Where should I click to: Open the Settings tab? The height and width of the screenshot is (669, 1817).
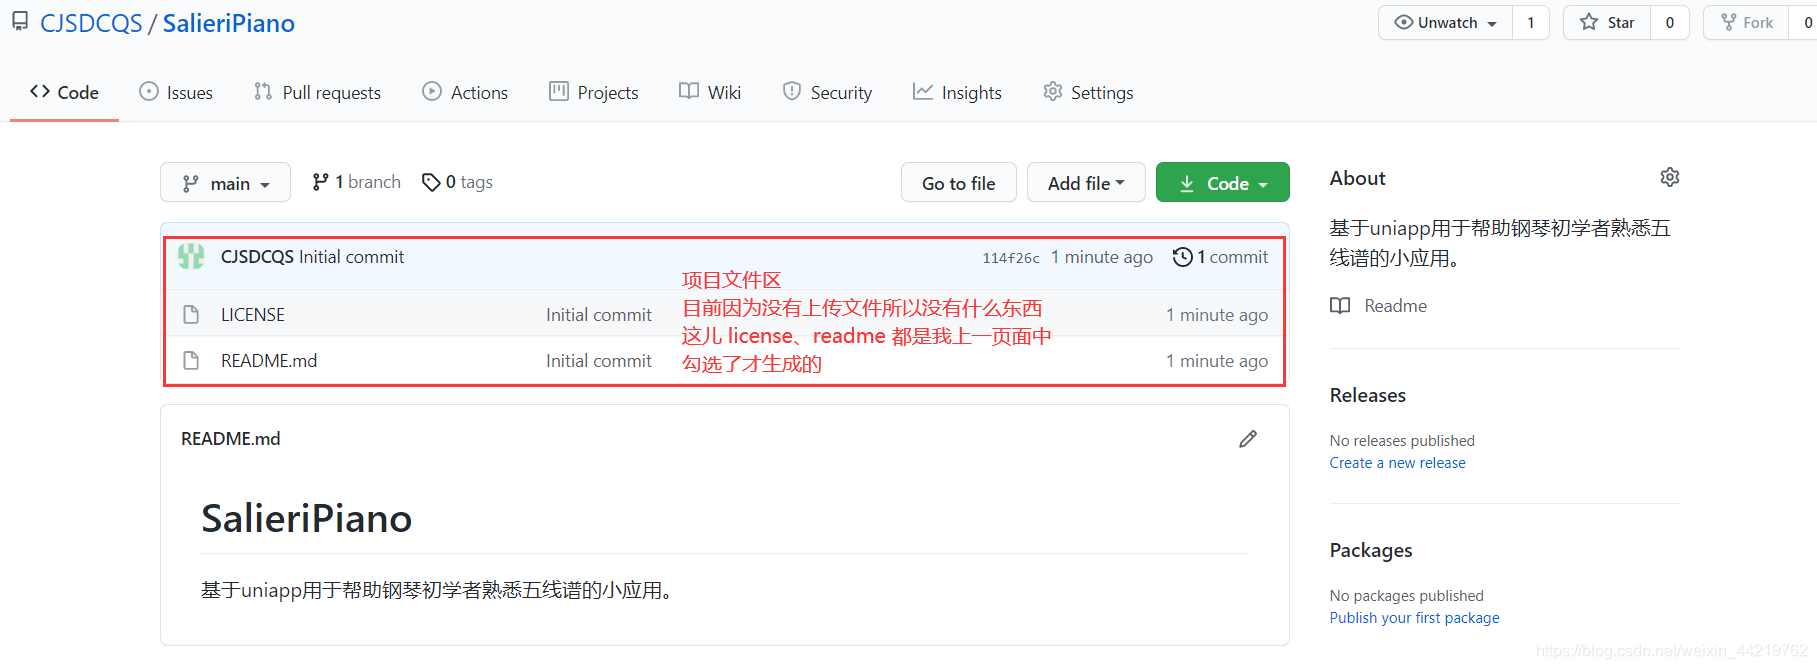click(x=1088, y=92)
